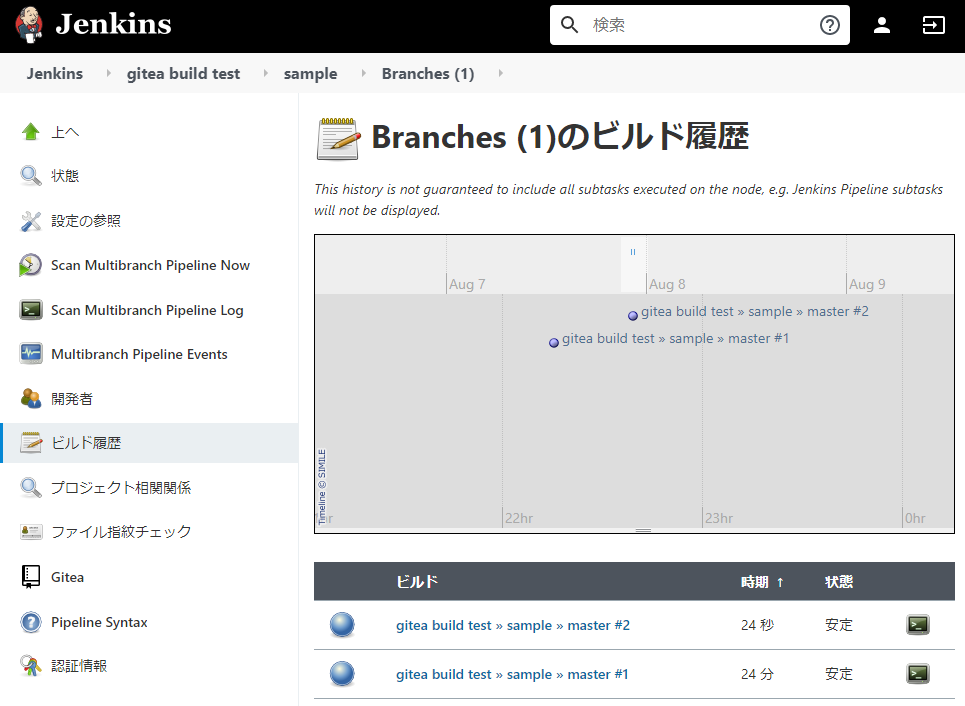Click the logout icon in header
The height and width of the screenshot is (706, 965).
(x=933, y=25)
